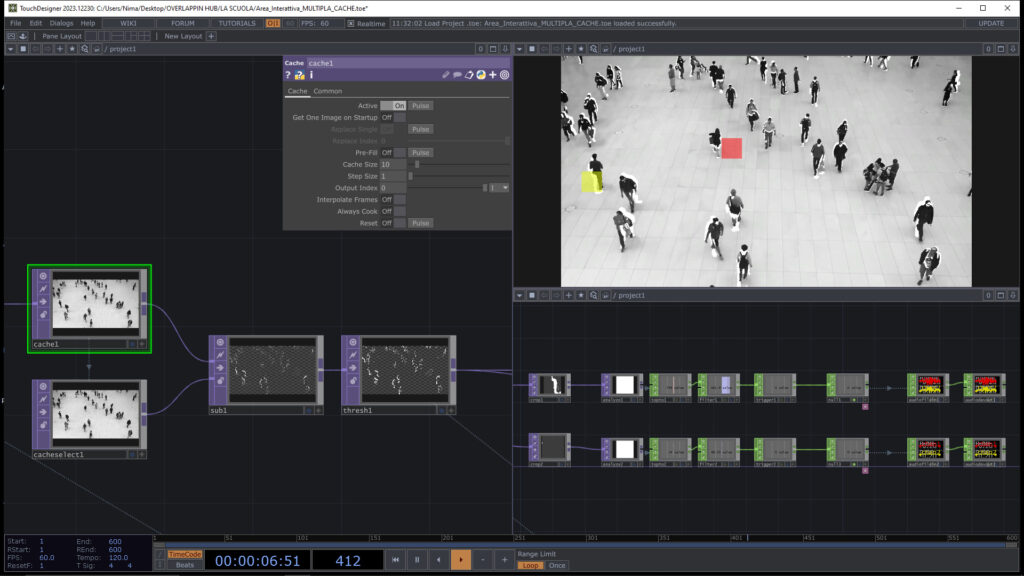
Task: Click the target icon in cache1 parameter header
Action: tap(504, 75)
